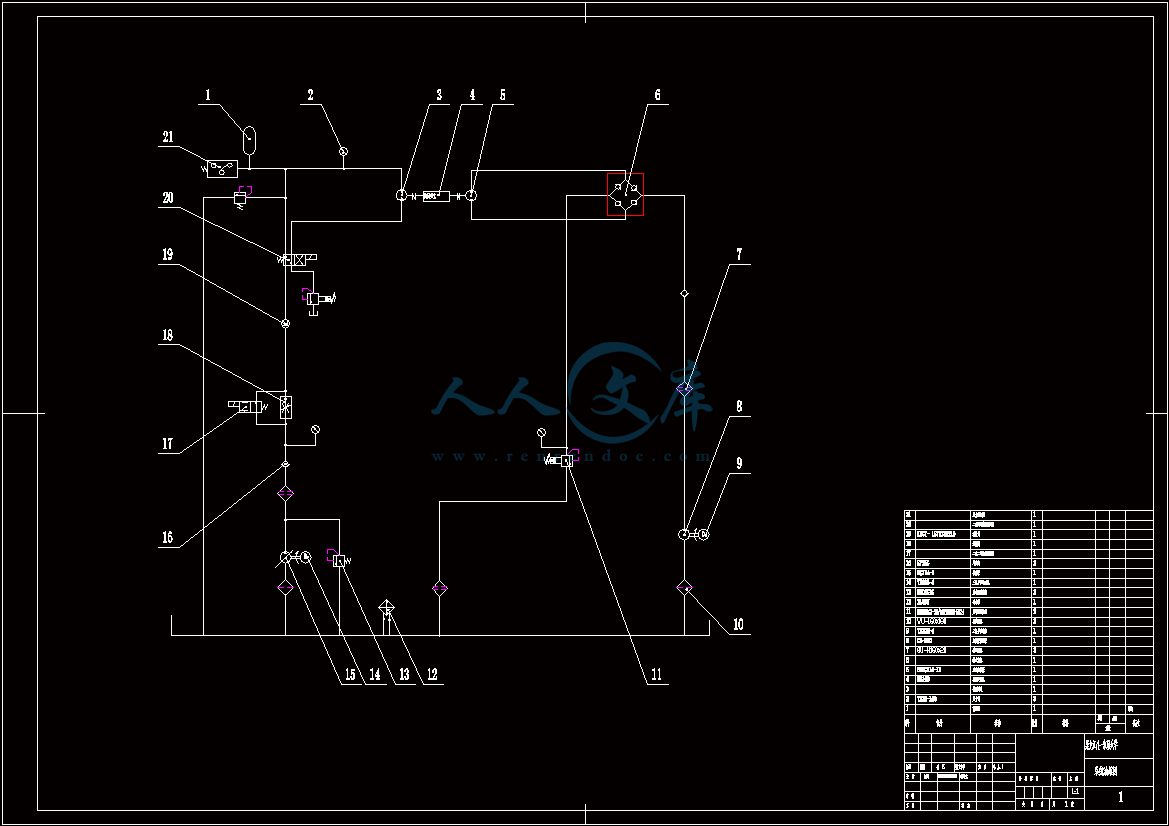This screenshot has height=826, width=1169.
Task: Select the relief valve symbol at callout 13
Action: coord(339,560)
